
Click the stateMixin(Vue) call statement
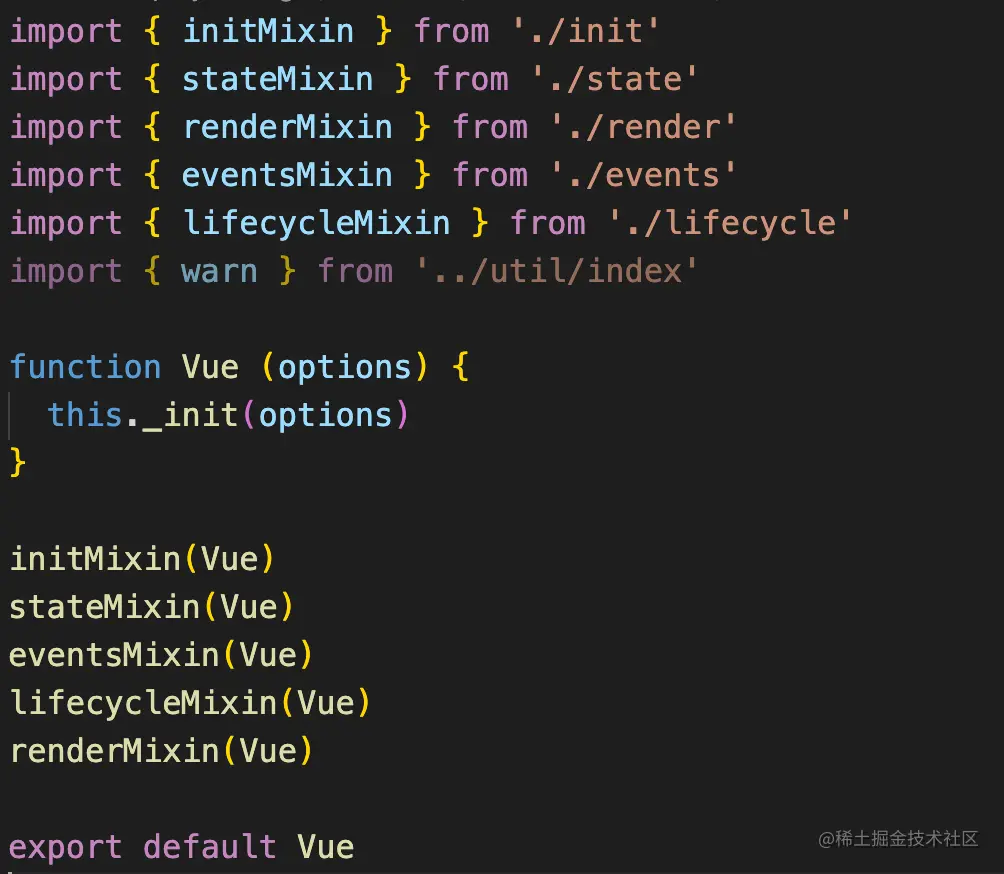pos(151,607)
